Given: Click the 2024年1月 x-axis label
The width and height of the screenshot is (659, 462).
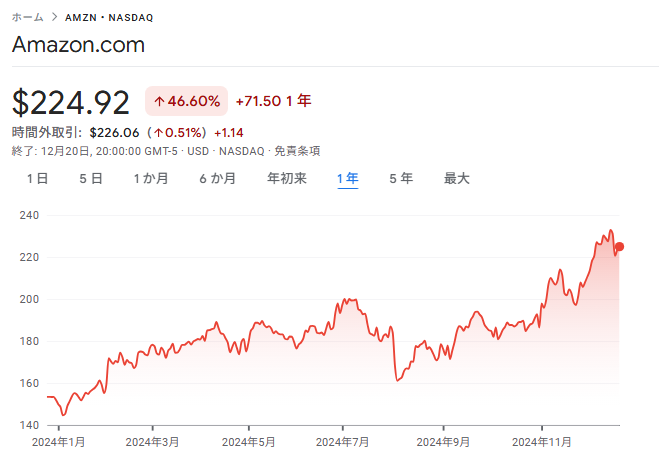Looking at the screenshot, I should tap(59, 440).
